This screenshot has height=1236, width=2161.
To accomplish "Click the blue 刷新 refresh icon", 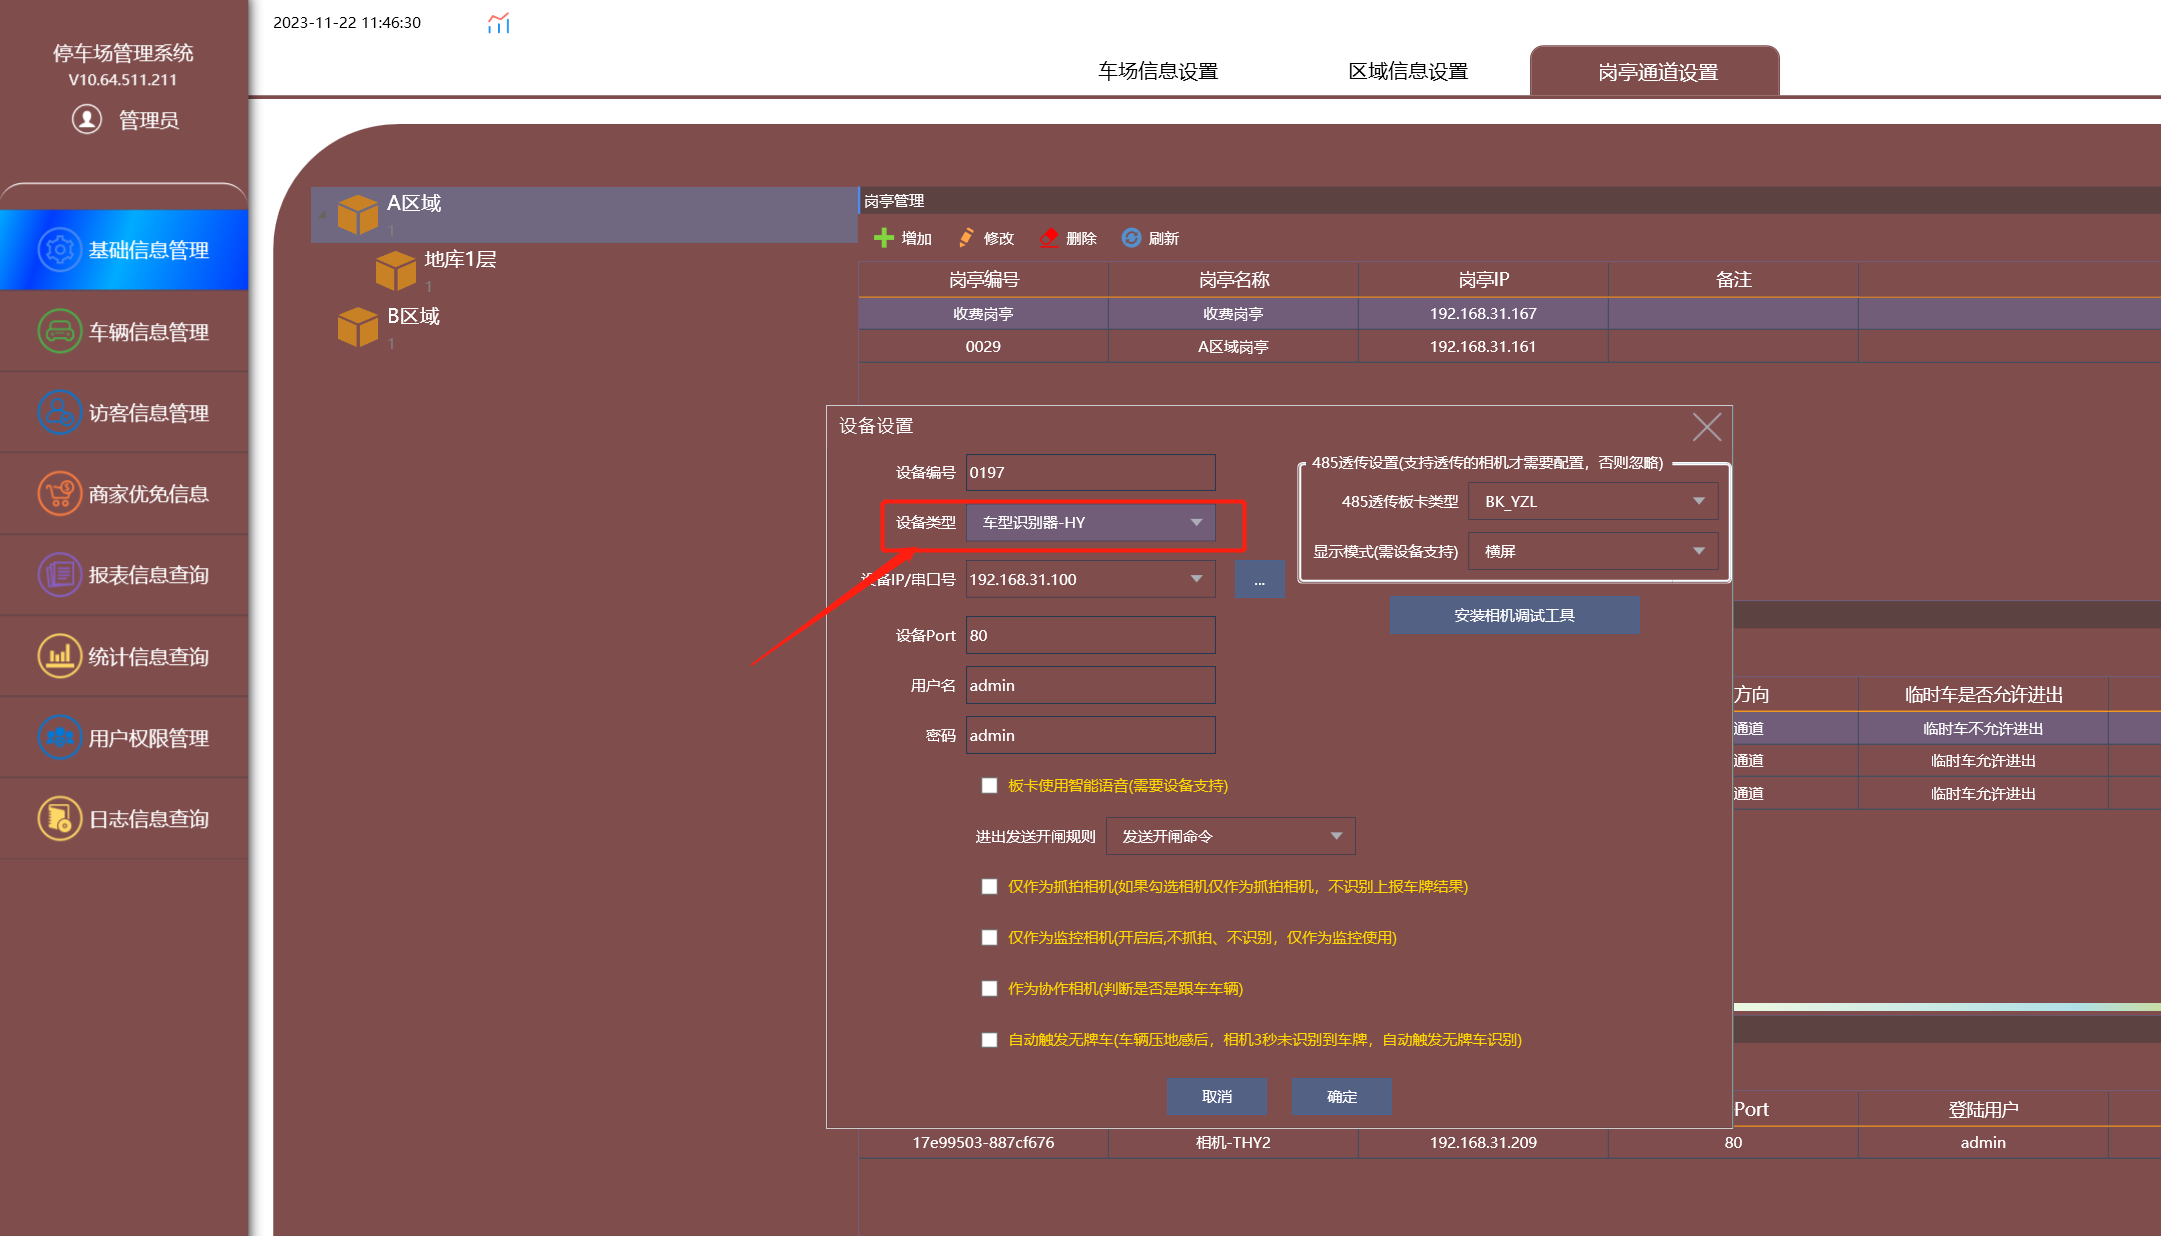I will click(x=1131, y=238).
